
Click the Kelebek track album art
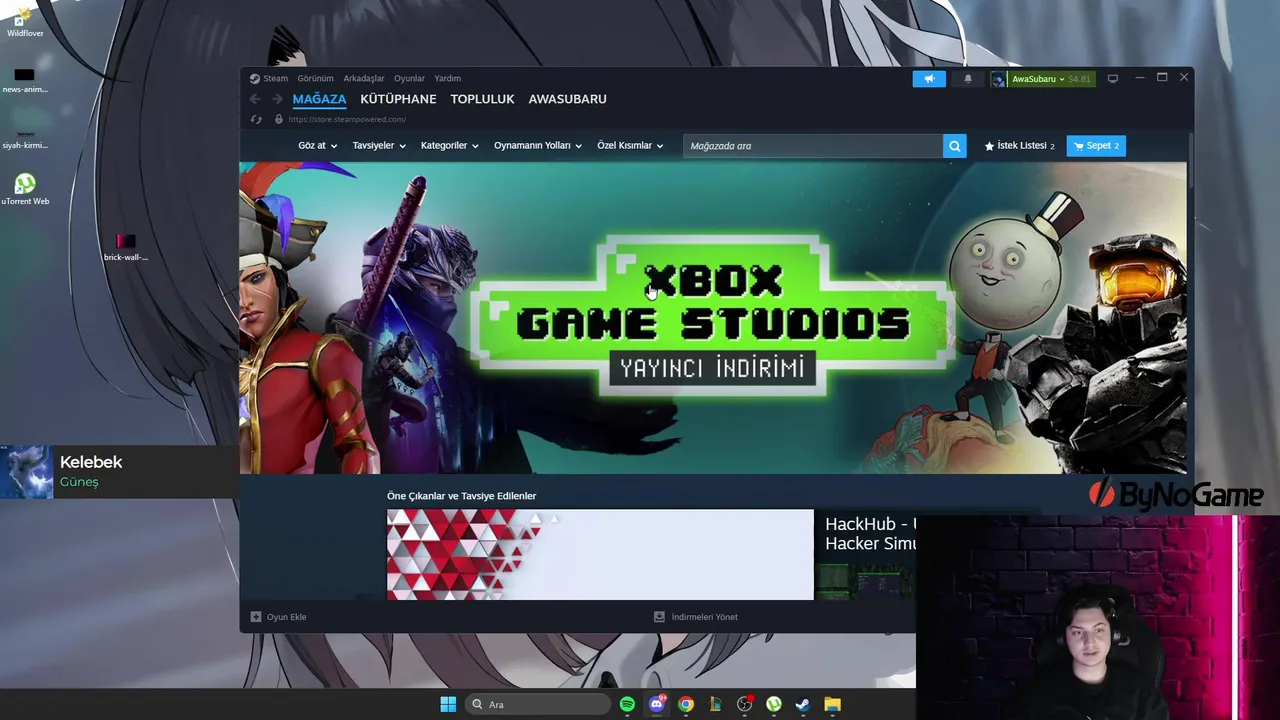[26, 472]
